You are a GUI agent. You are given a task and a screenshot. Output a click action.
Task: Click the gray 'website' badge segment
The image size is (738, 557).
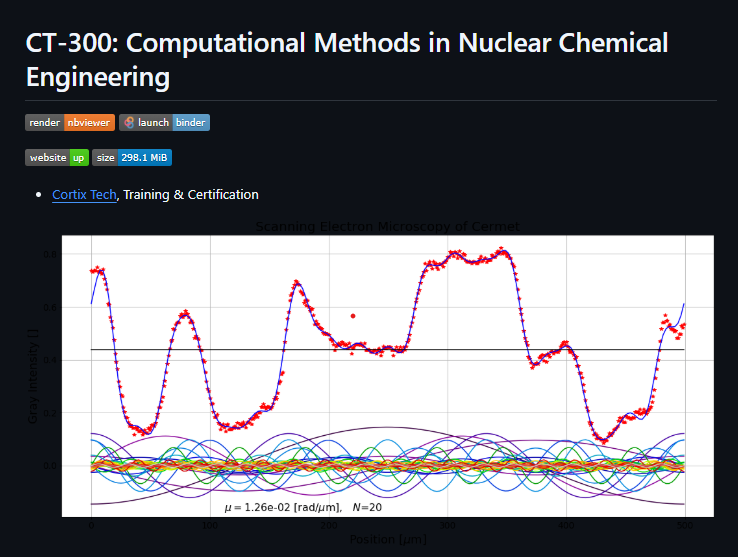tap(48, 158)
